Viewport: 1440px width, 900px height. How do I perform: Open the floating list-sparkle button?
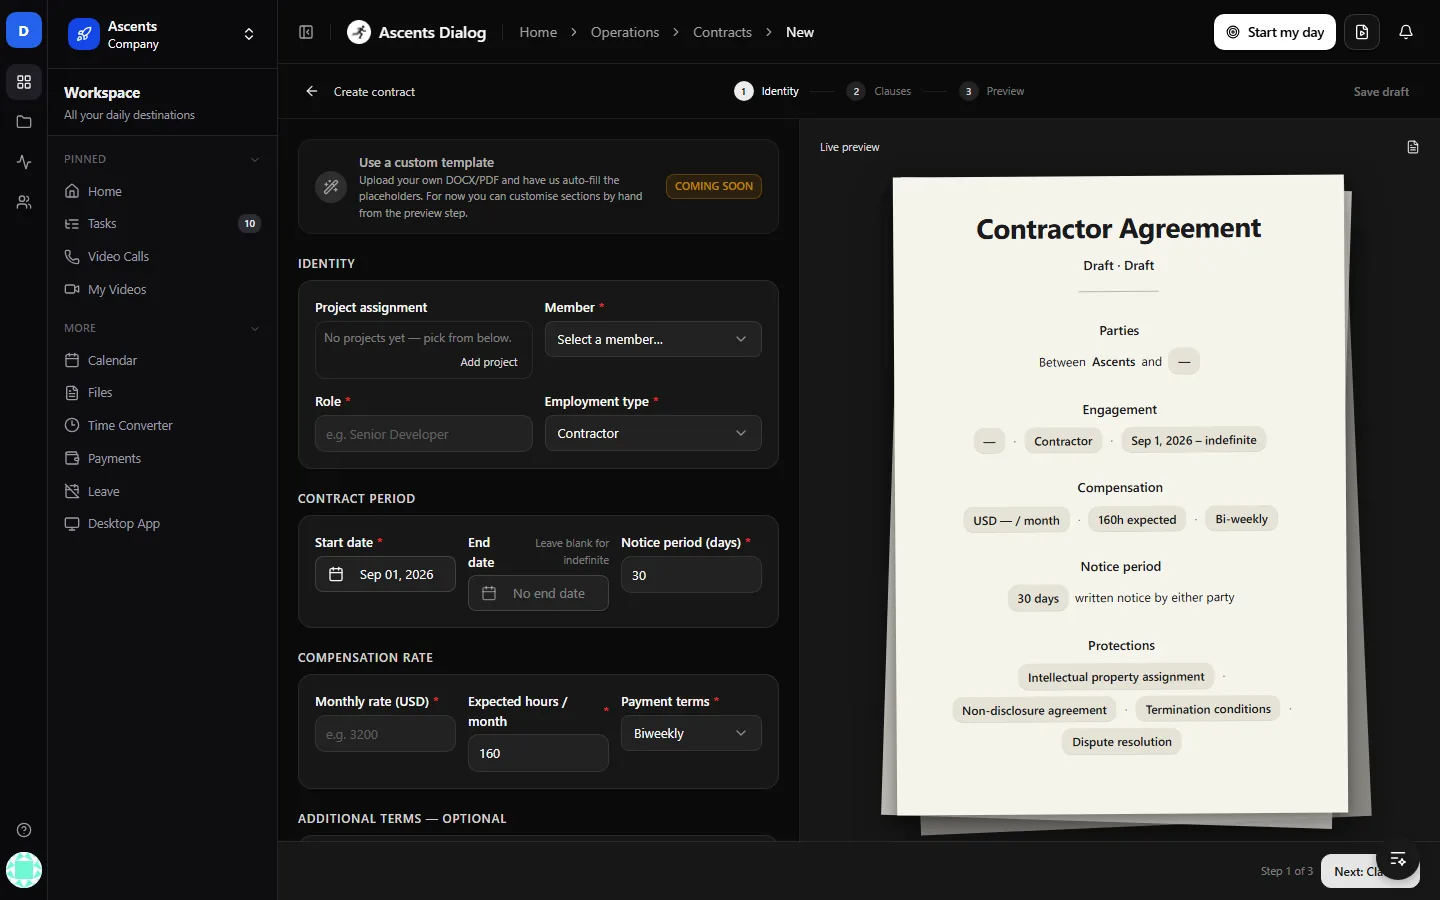coord(1398,858)
